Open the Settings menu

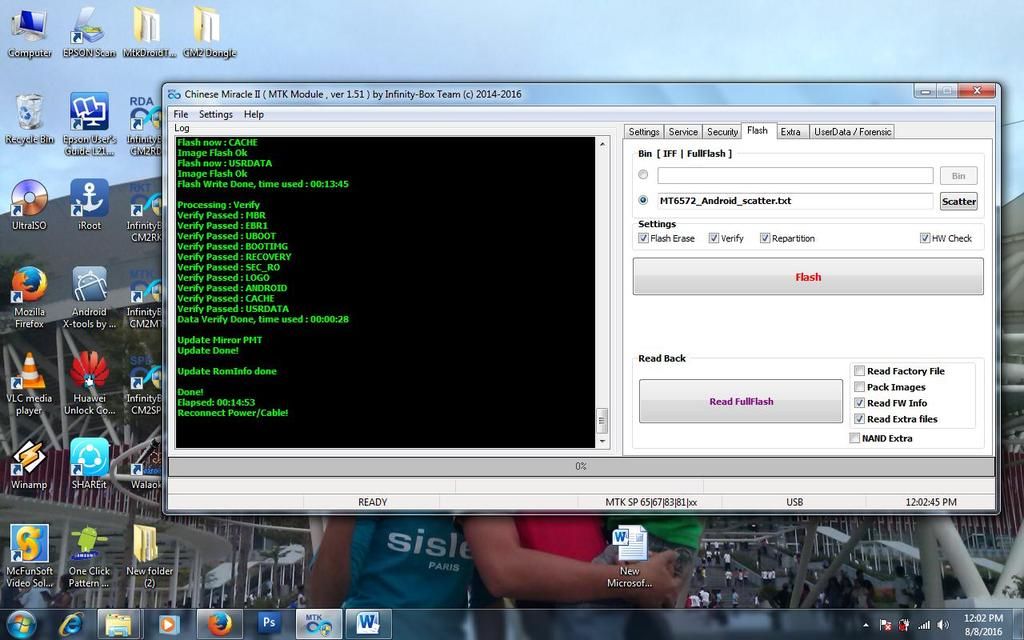[x=215, y=114]
